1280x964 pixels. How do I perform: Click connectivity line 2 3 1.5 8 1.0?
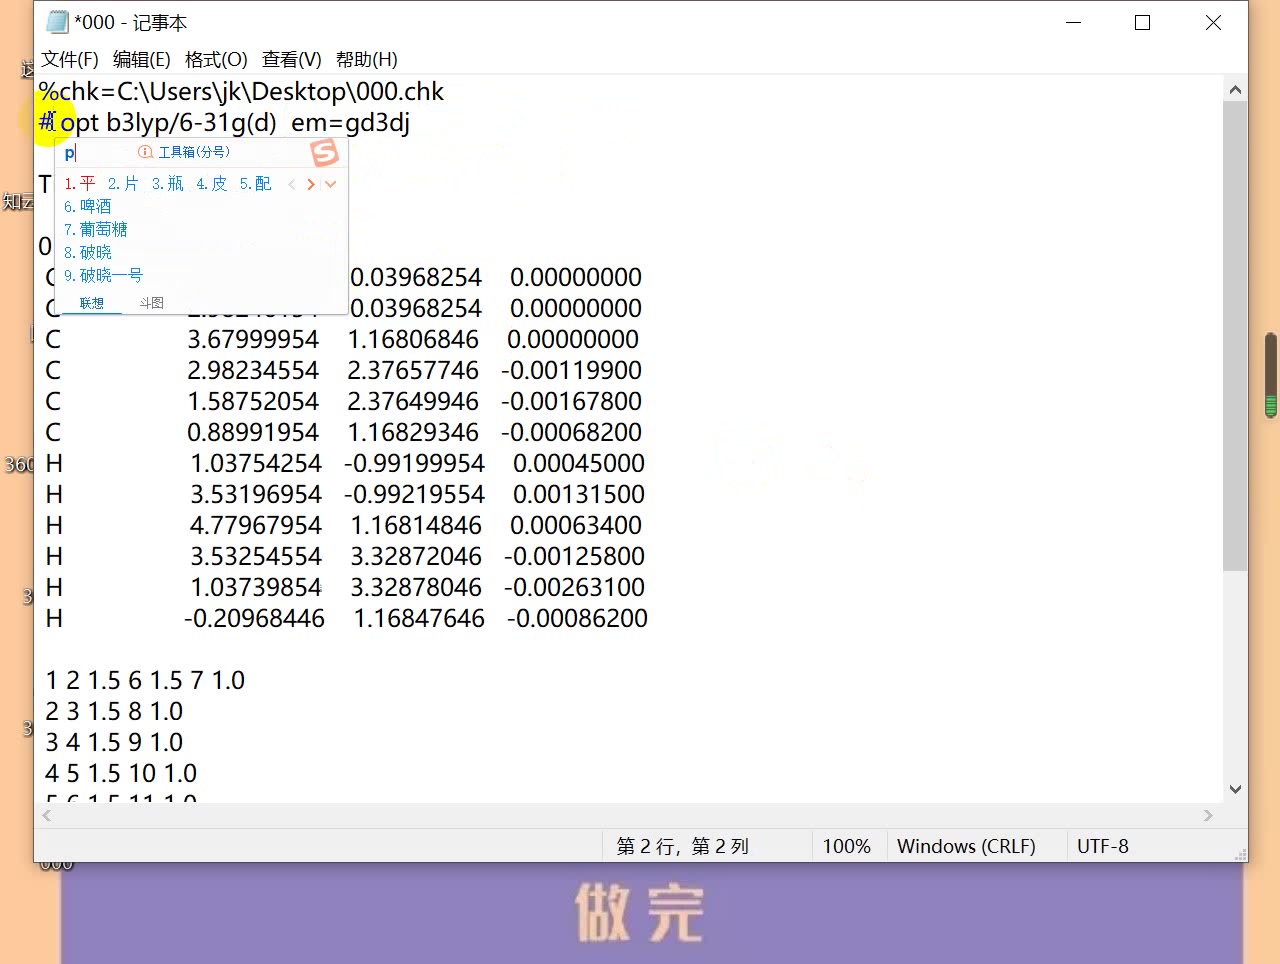[x=114, y=712]
